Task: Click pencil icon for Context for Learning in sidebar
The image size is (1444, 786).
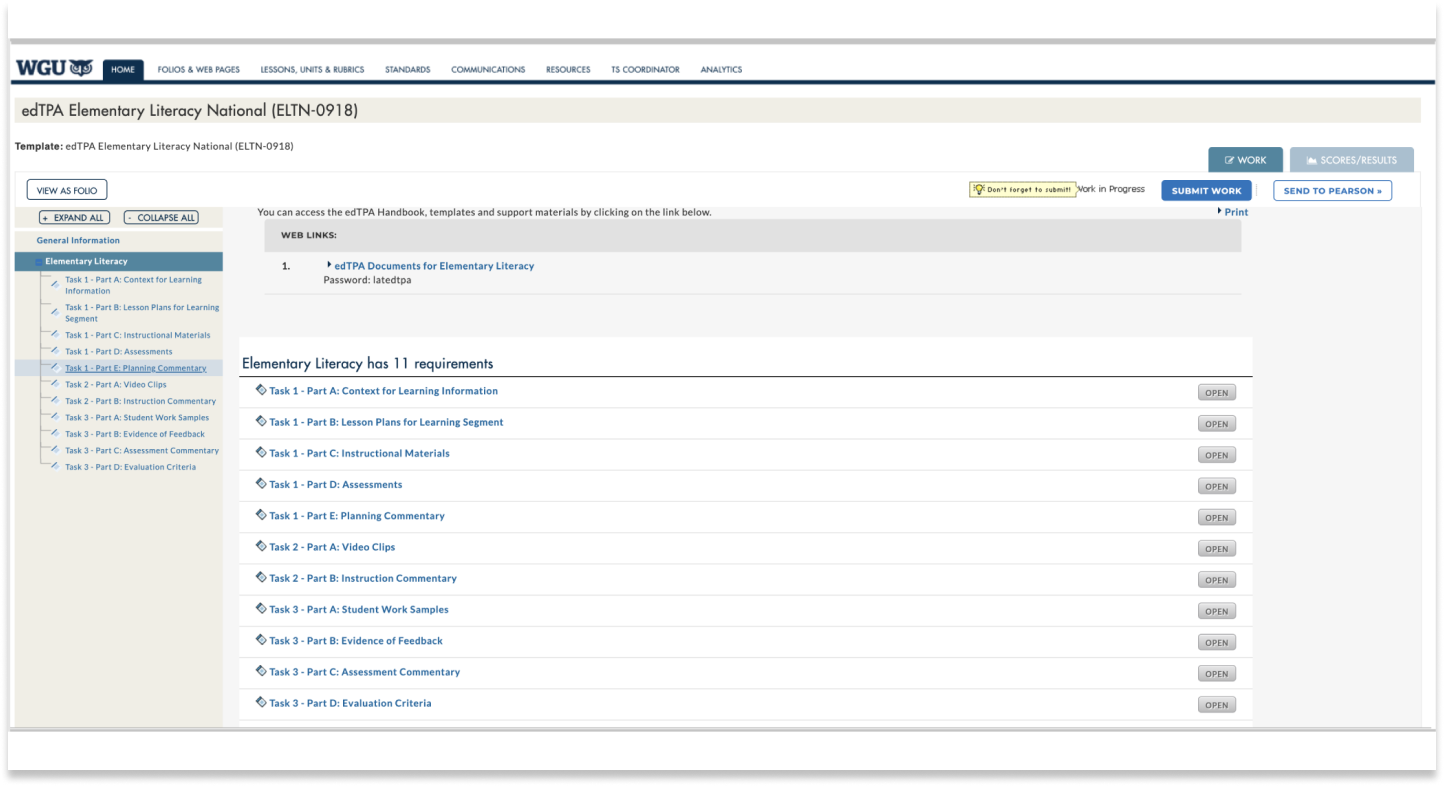Action: pos(55,285)
